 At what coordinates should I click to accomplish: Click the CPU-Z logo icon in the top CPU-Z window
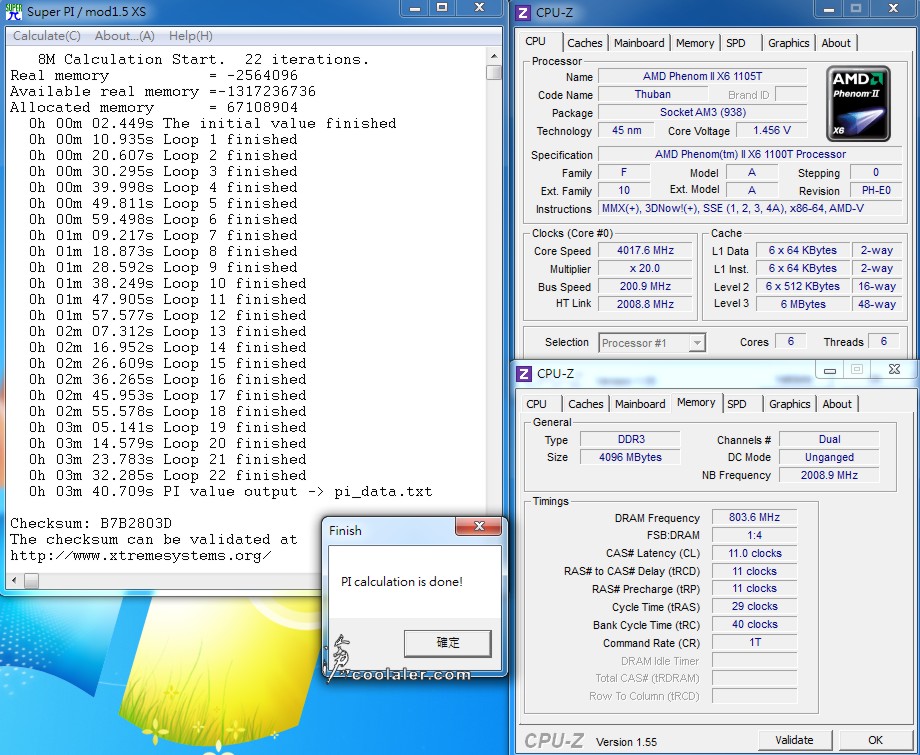pyautogui.click(x=523, y=12)
